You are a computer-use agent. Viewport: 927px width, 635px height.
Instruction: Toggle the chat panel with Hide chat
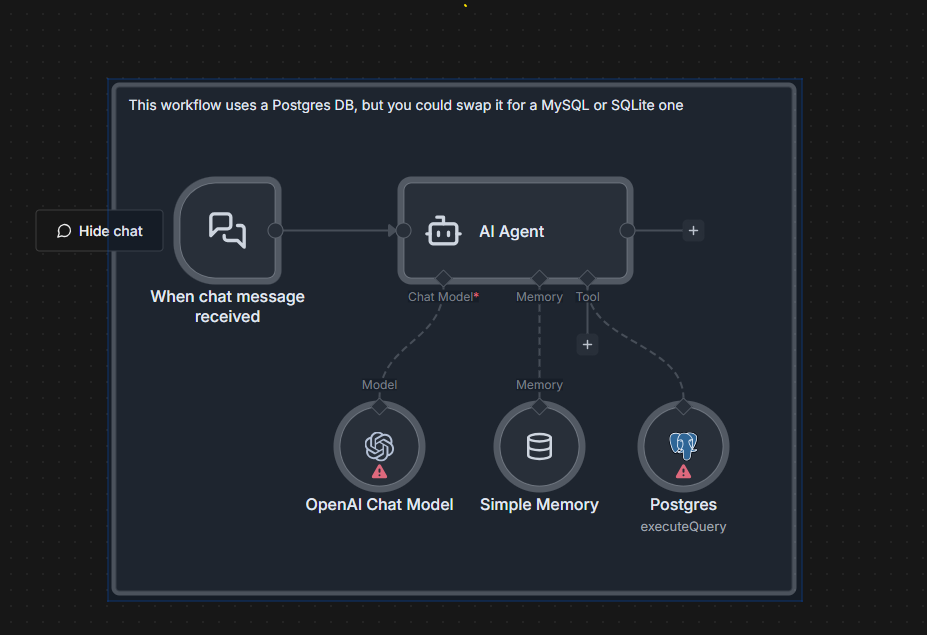(x=99, y=230)
